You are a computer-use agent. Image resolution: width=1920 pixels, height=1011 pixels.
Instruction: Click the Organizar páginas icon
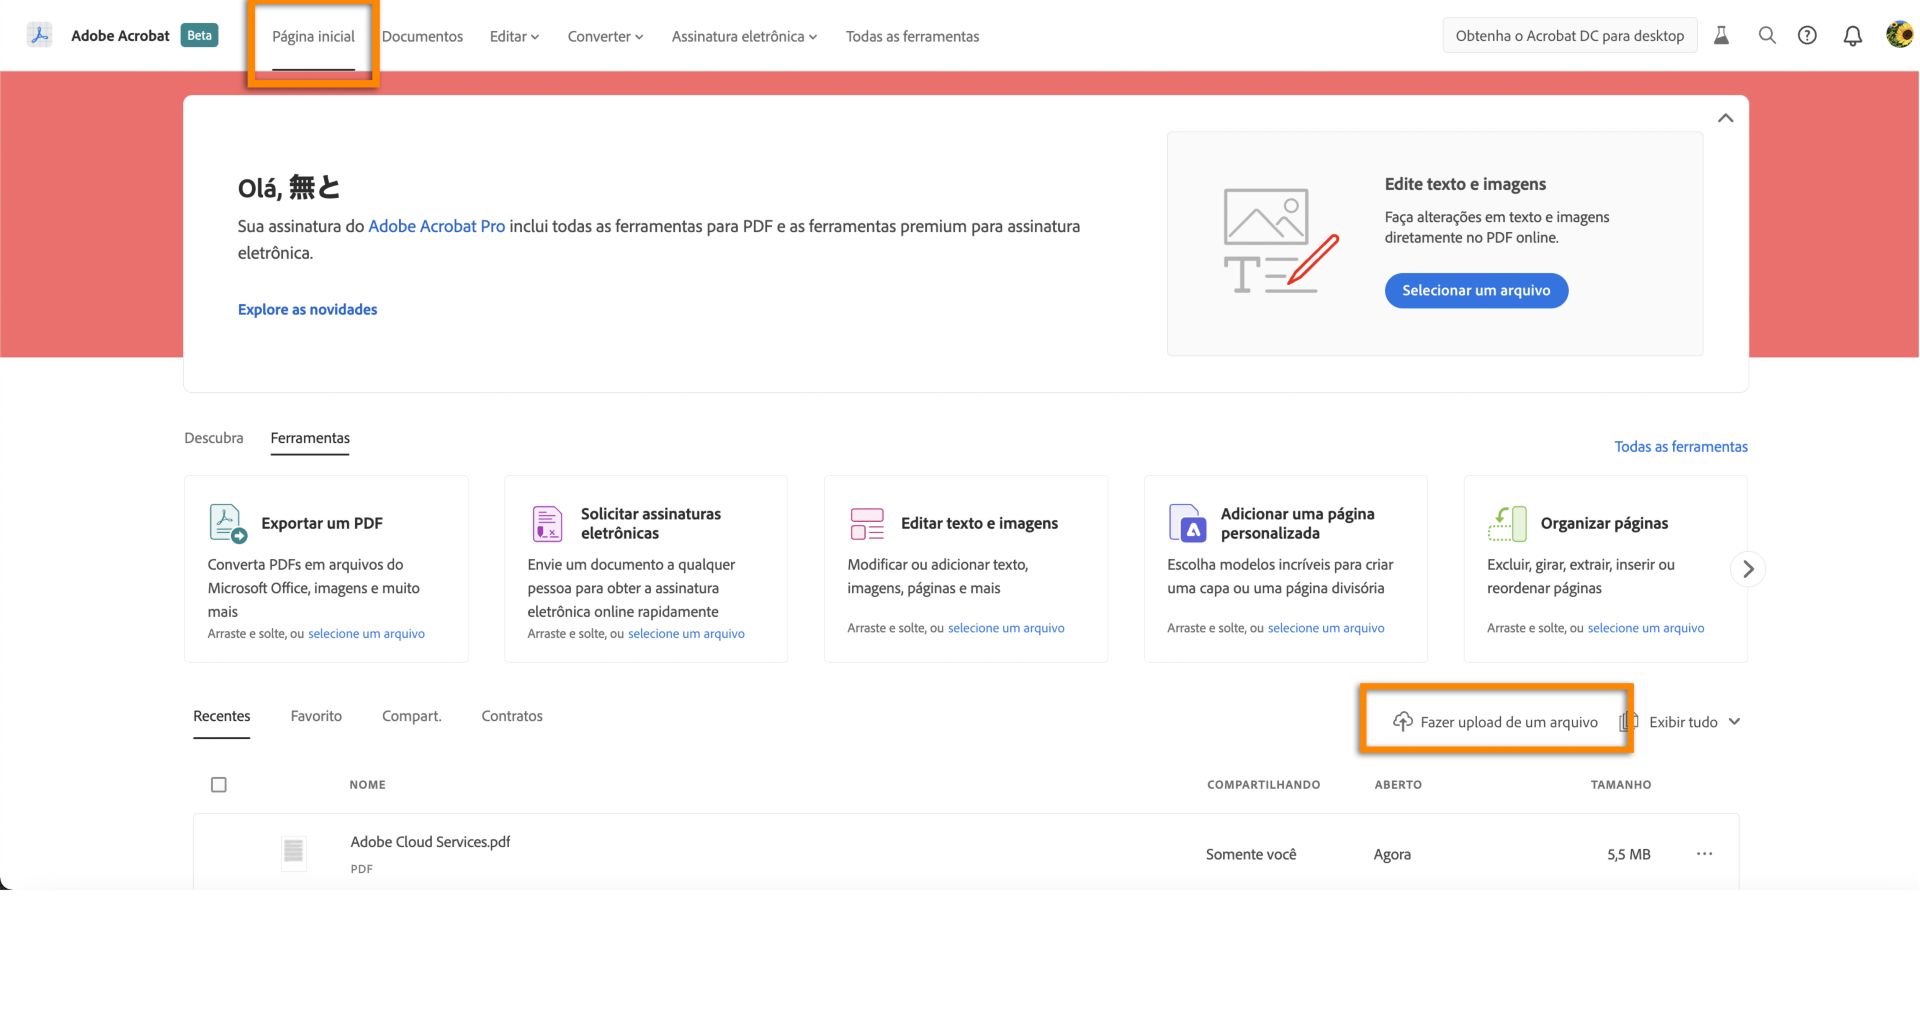pos(1507,523)
